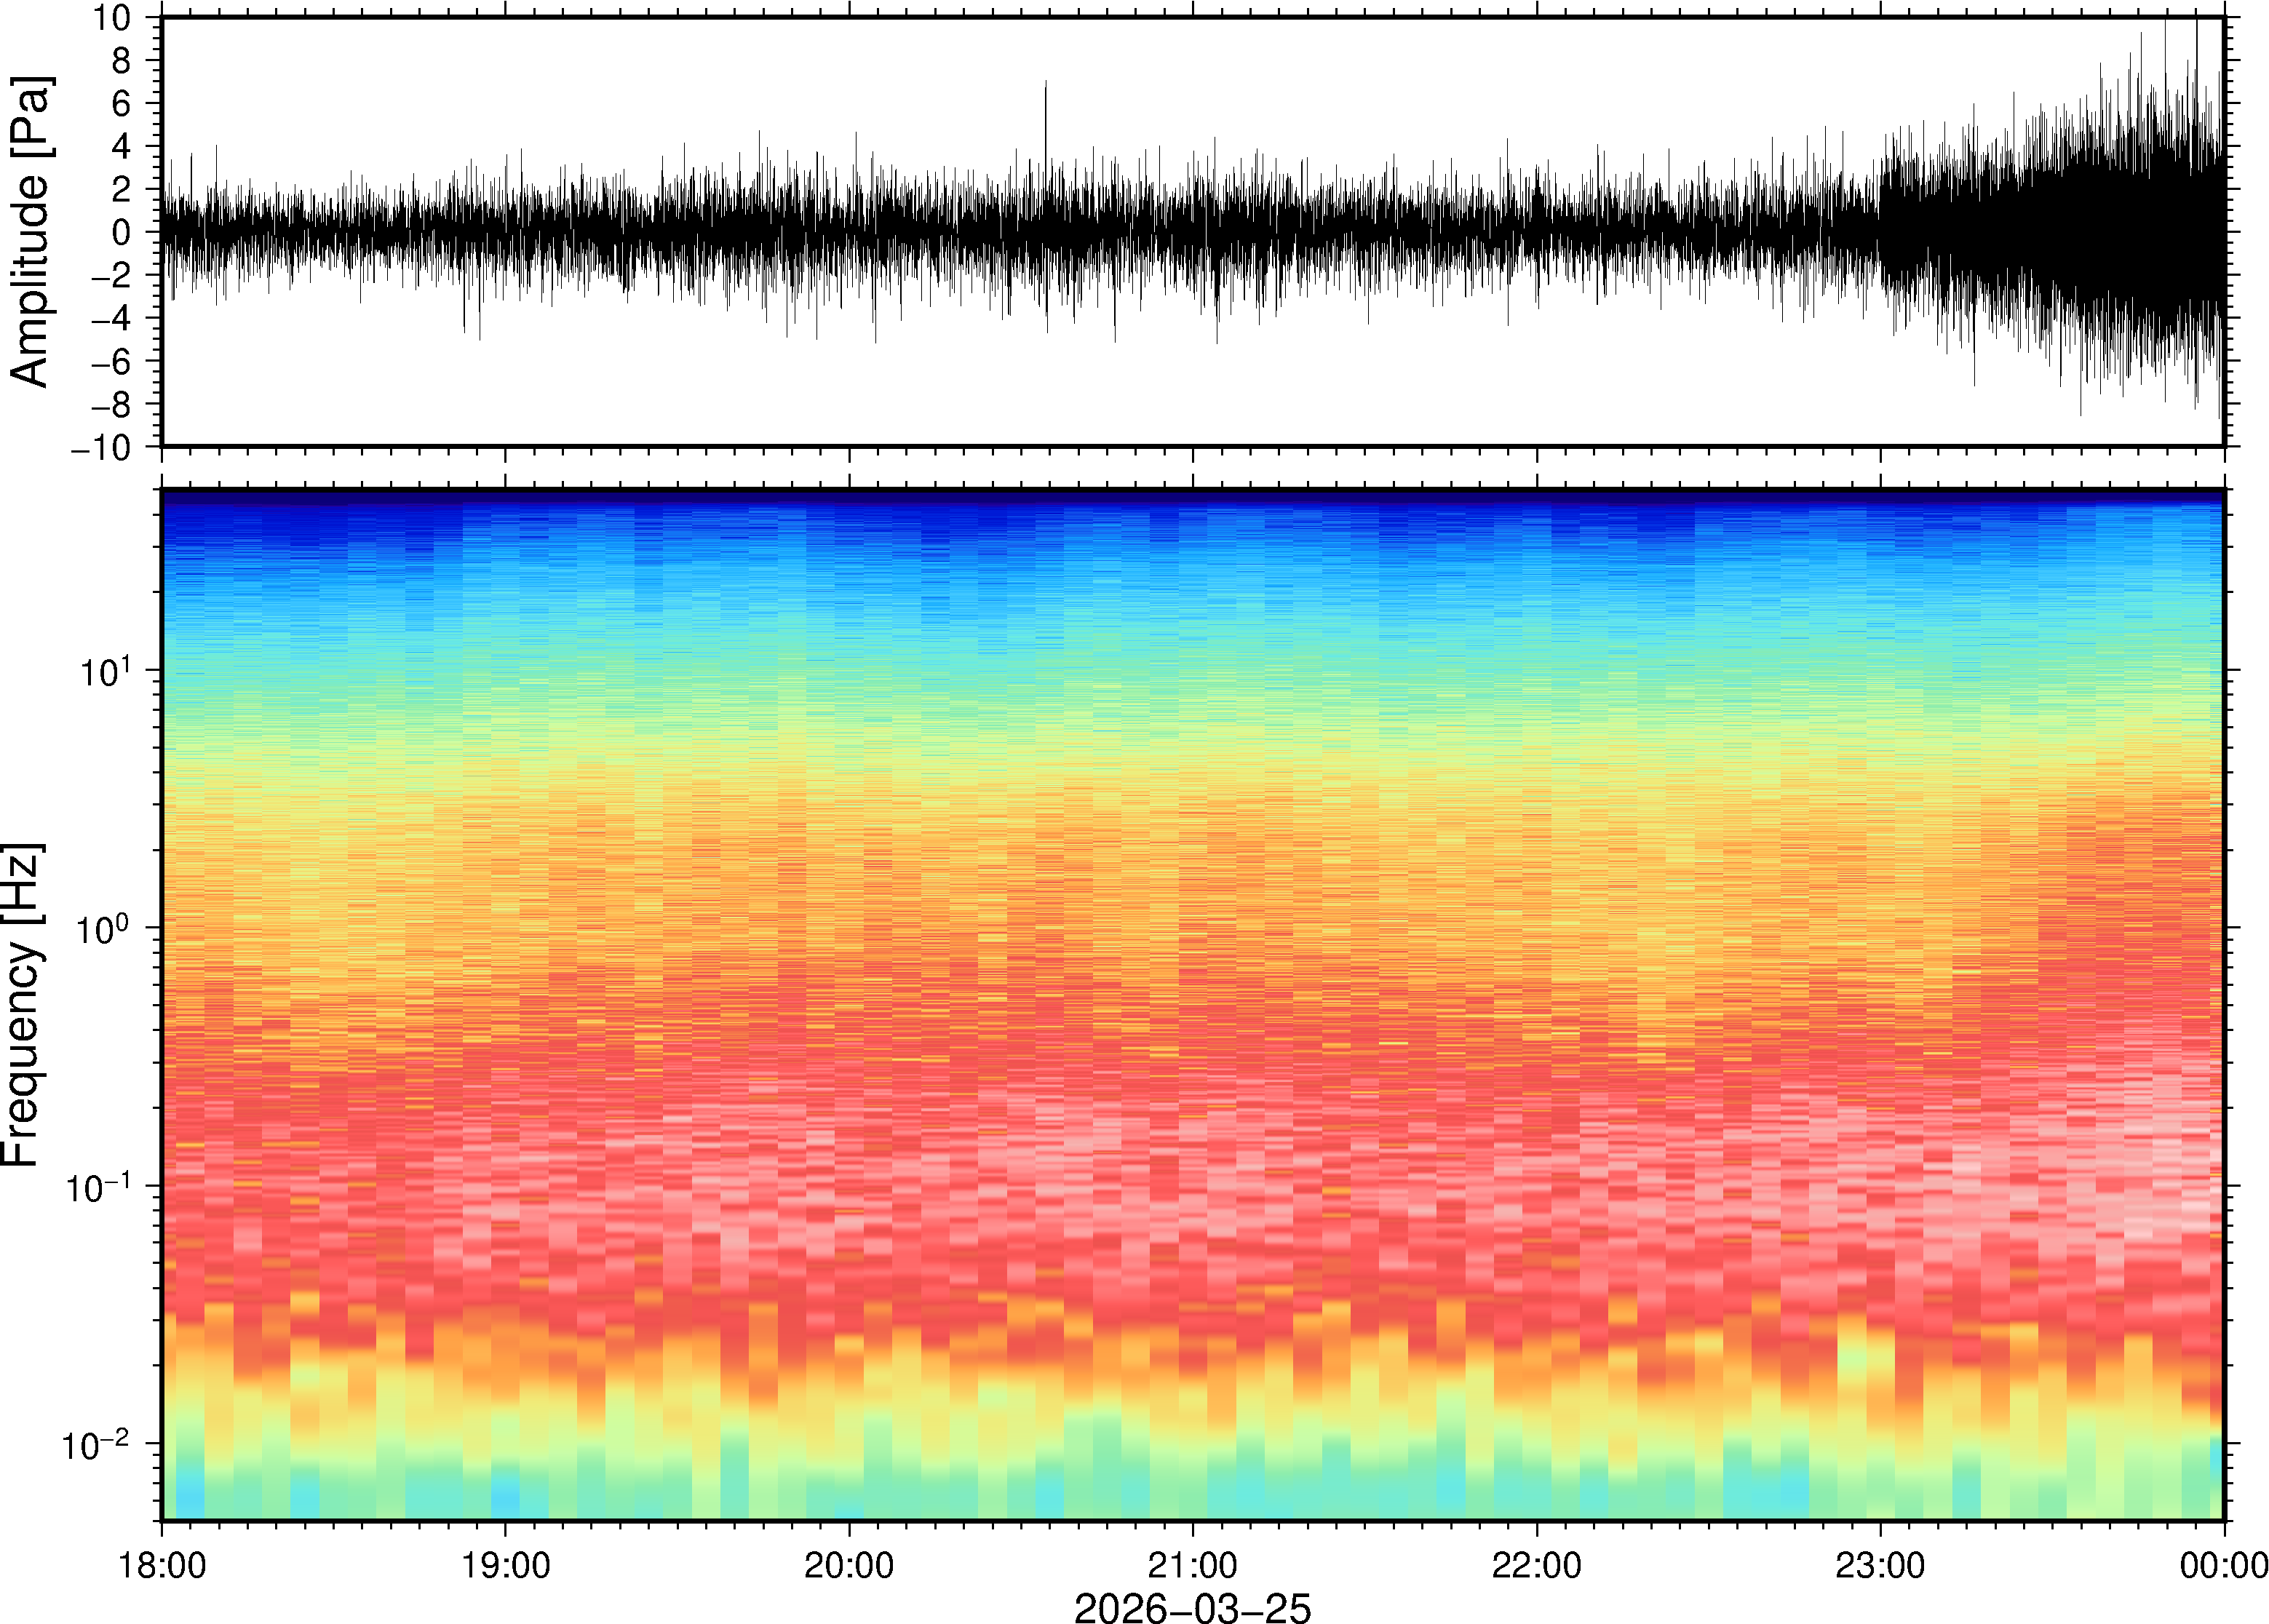Click the 10⁰ frequency tick label
The image size is (2269, 1624).
[x=105, y=929]
